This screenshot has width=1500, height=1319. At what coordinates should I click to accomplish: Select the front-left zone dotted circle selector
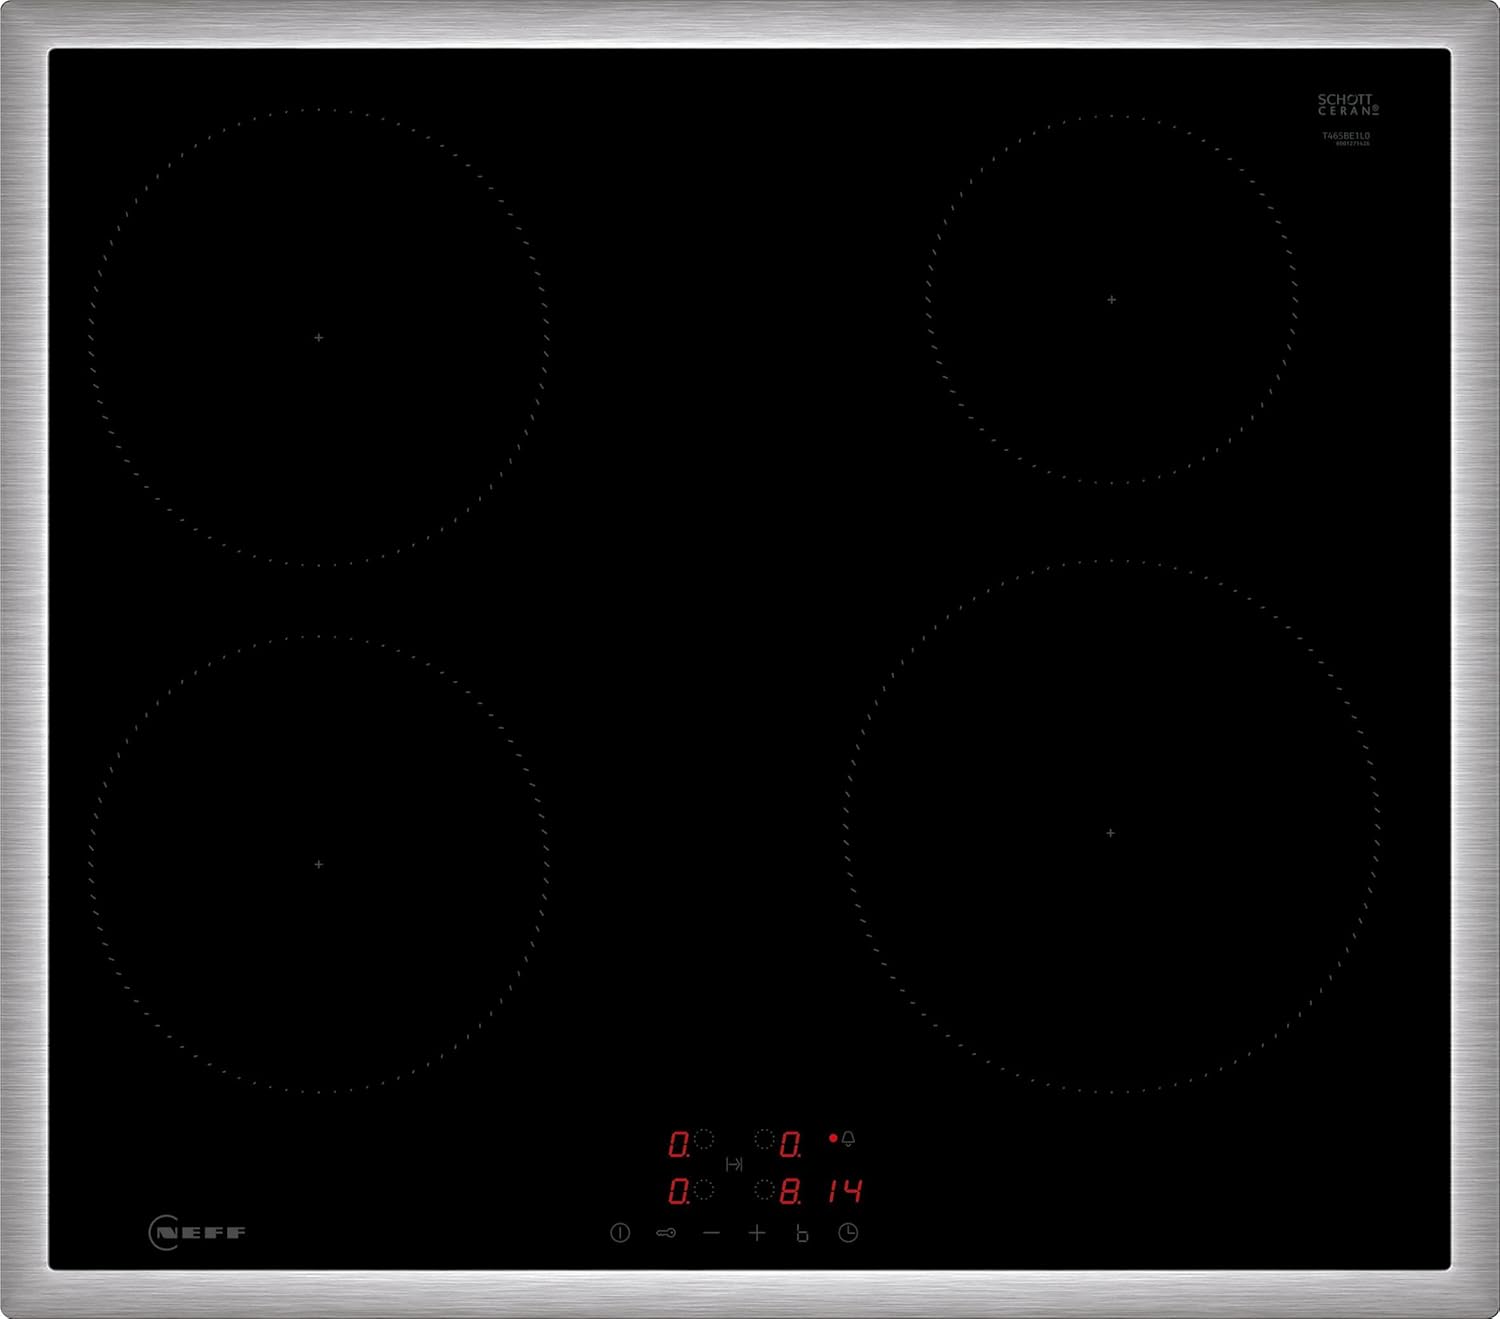(704, 1190)
